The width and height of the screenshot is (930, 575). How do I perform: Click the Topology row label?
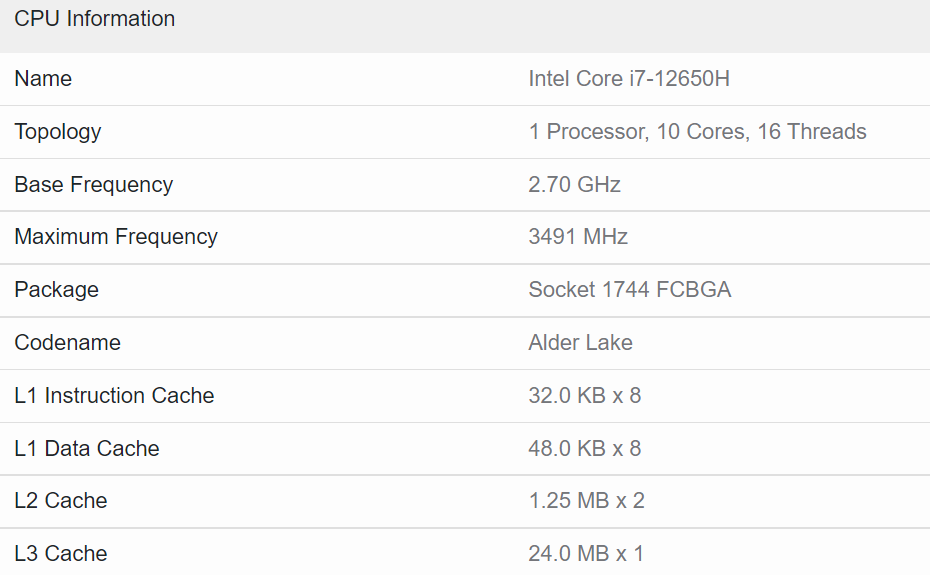click(58, 132)
